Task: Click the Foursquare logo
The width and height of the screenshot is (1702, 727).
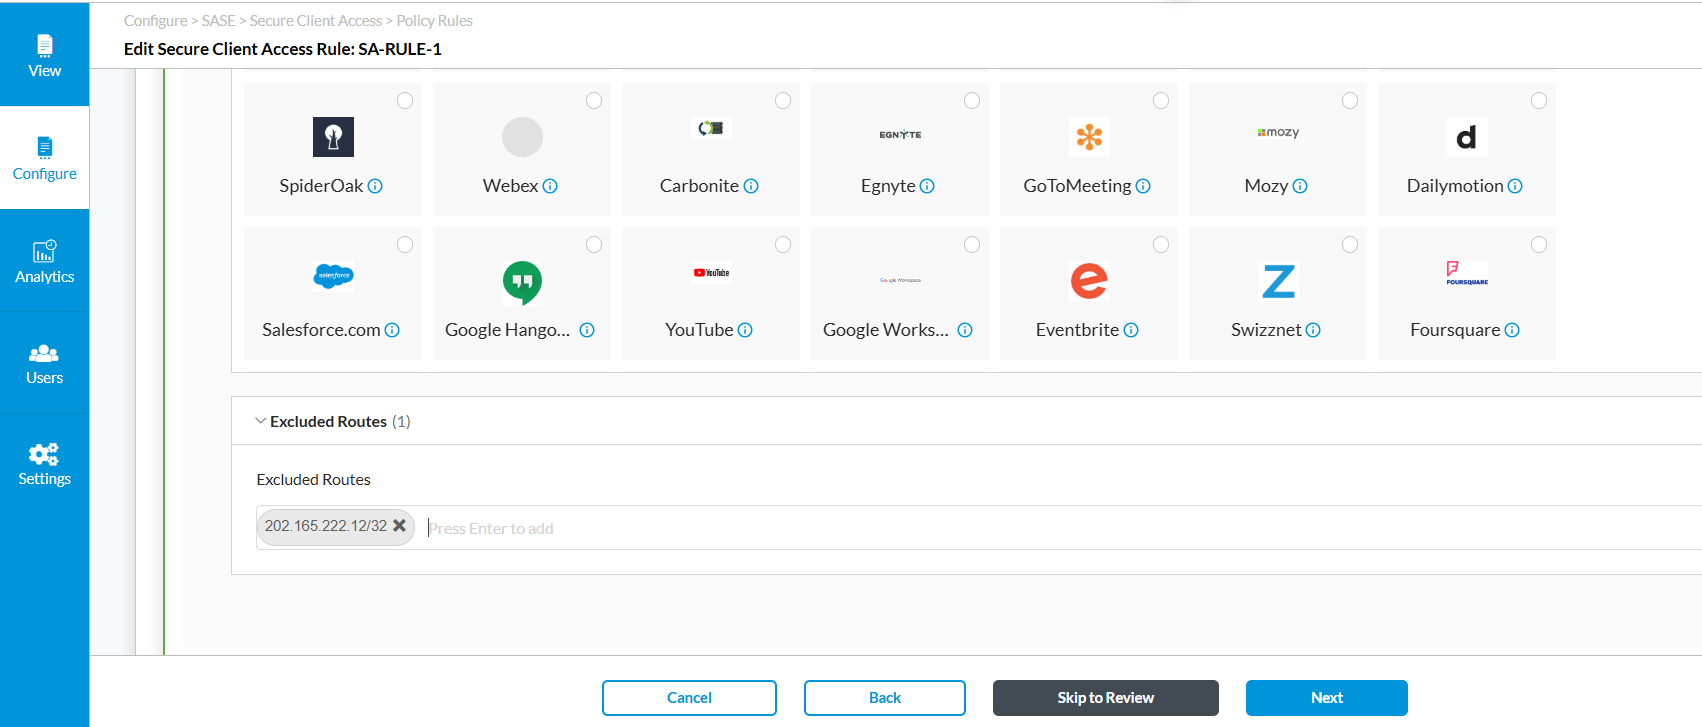Action: click(x=1467, y=273)
